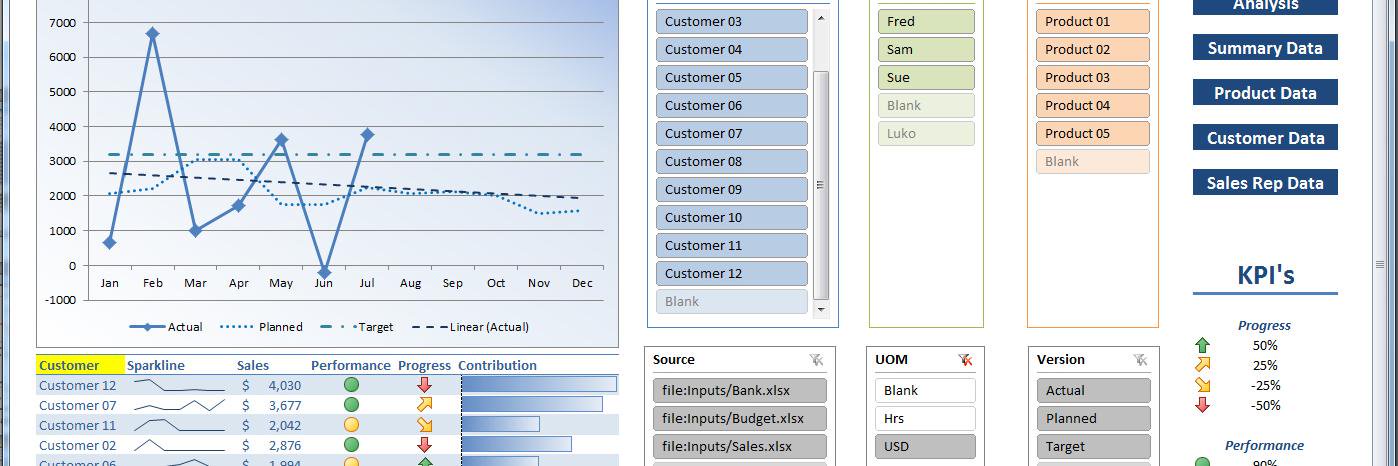1398x466 pixels.
Task: Select the sparkline in Customer 02 row
Action: click(x=180, y=445)
